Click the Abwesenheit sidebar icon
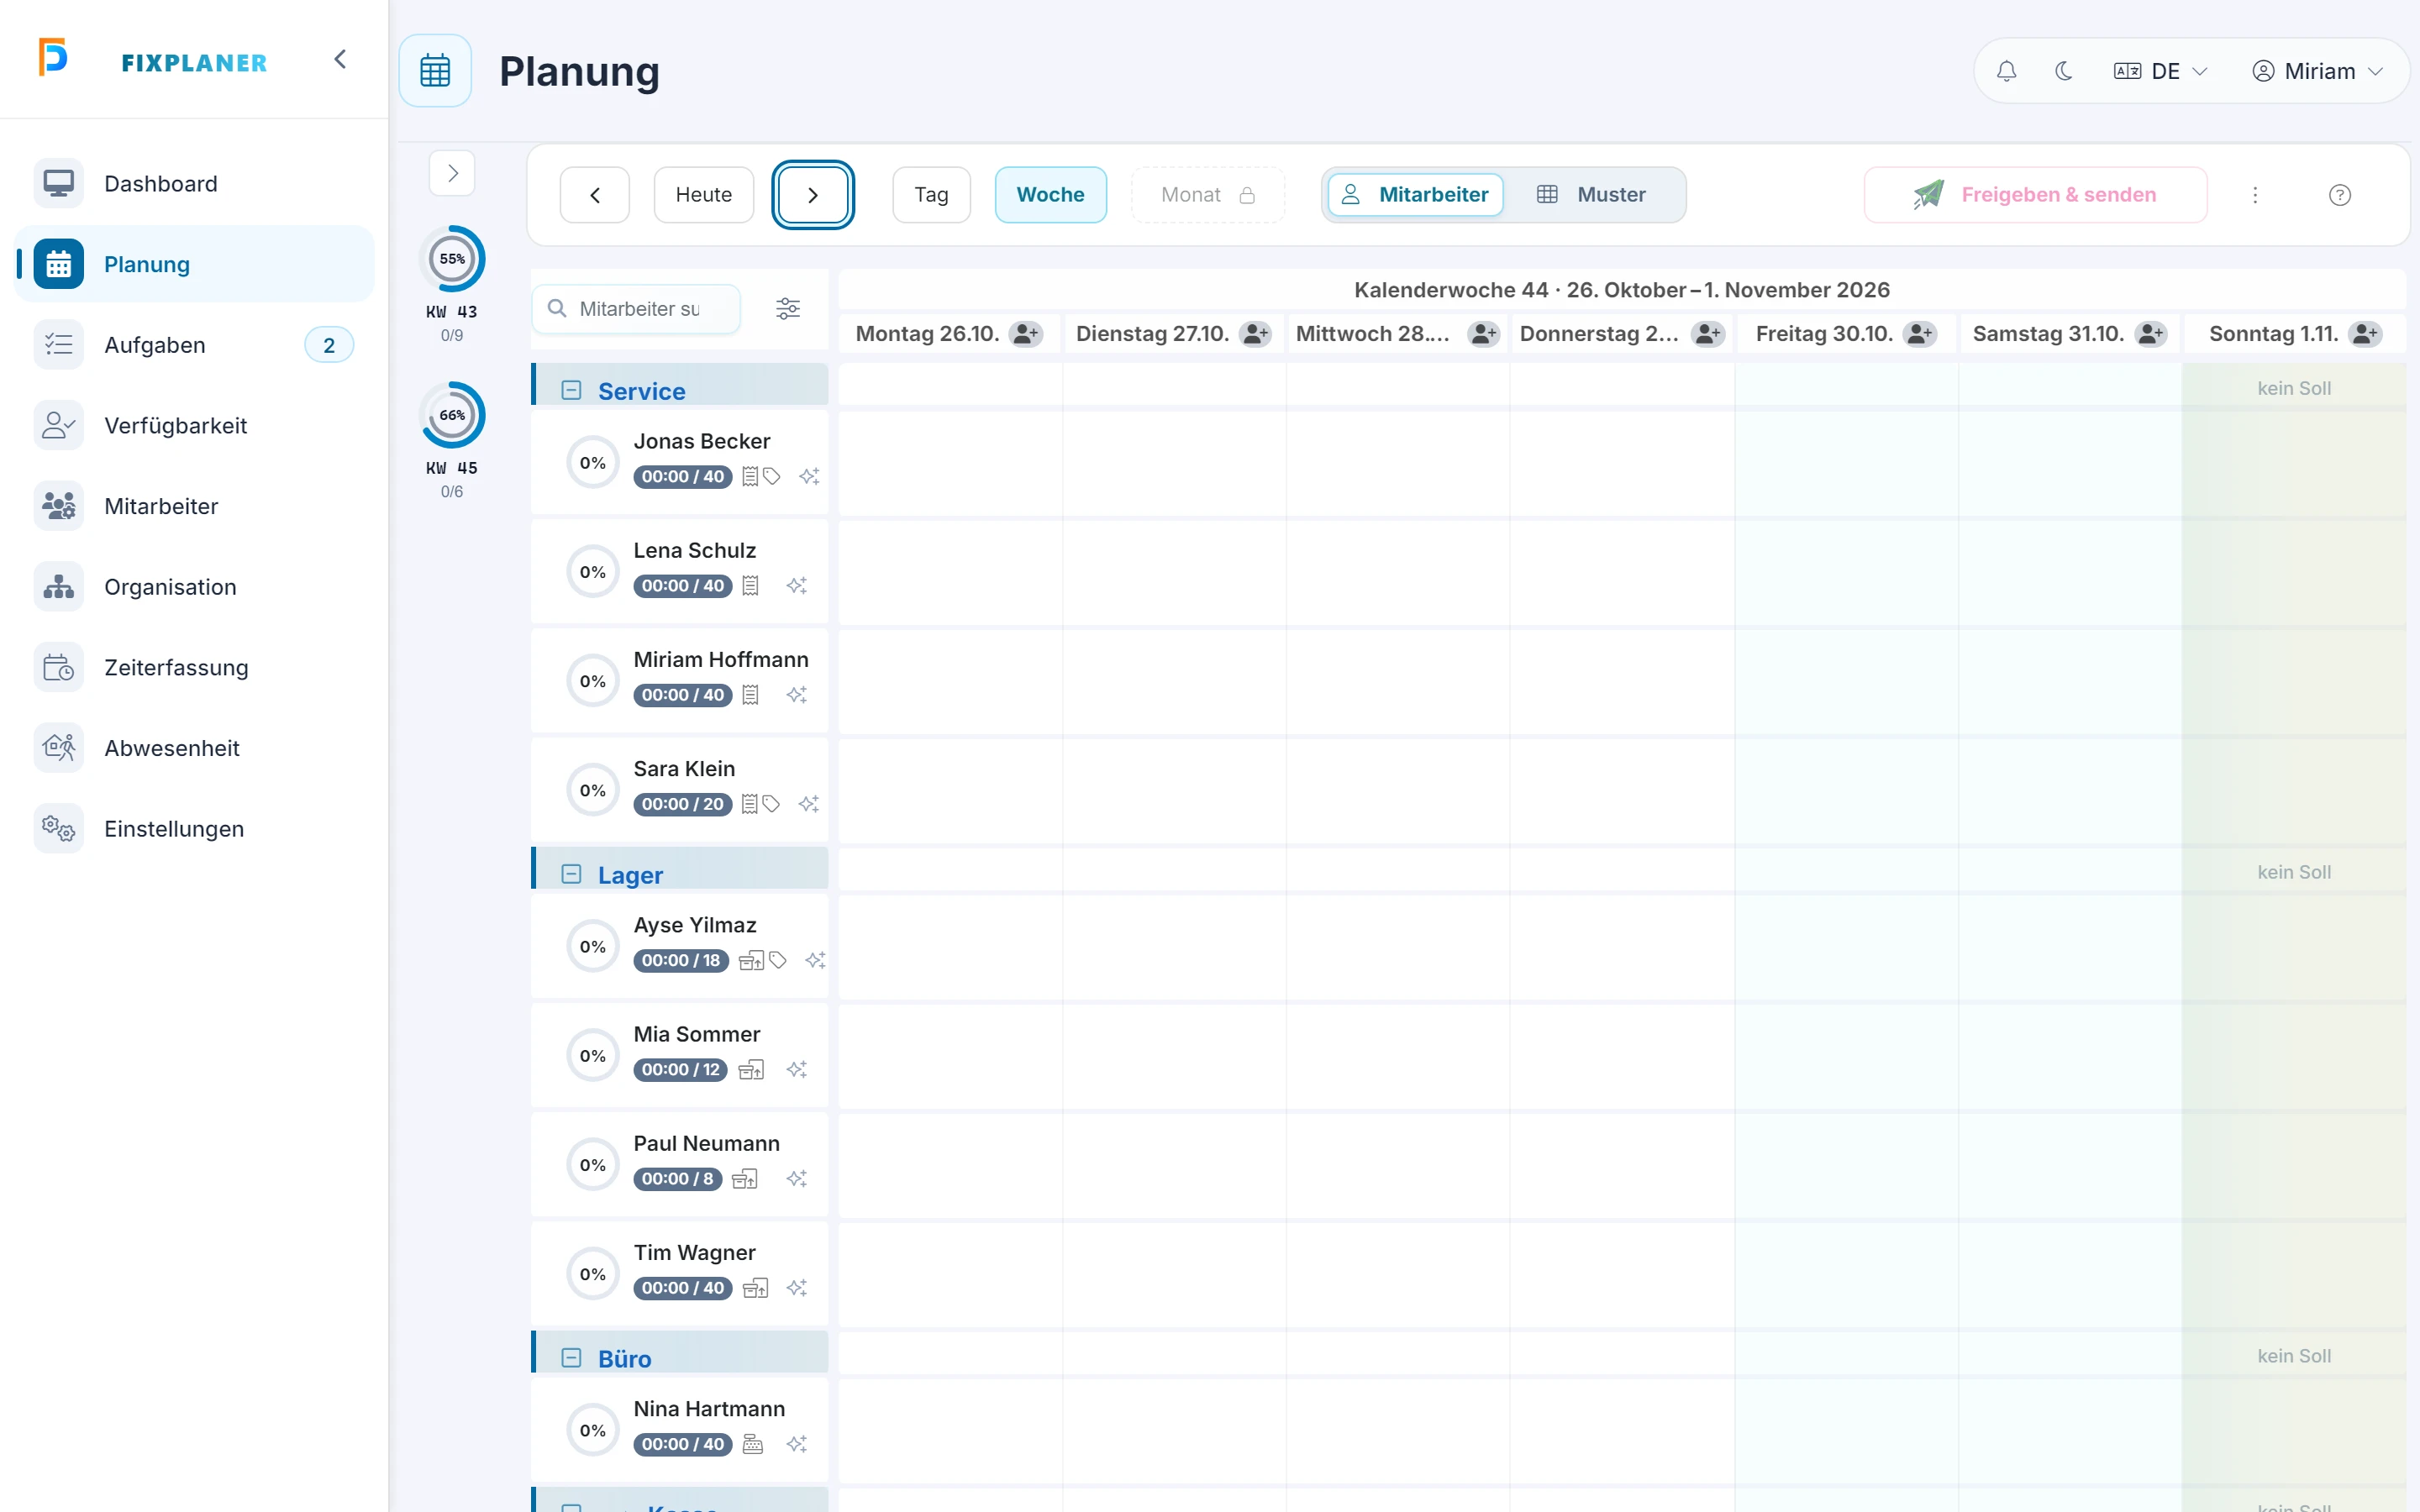2420x1512 pixels. pos(58,748)
